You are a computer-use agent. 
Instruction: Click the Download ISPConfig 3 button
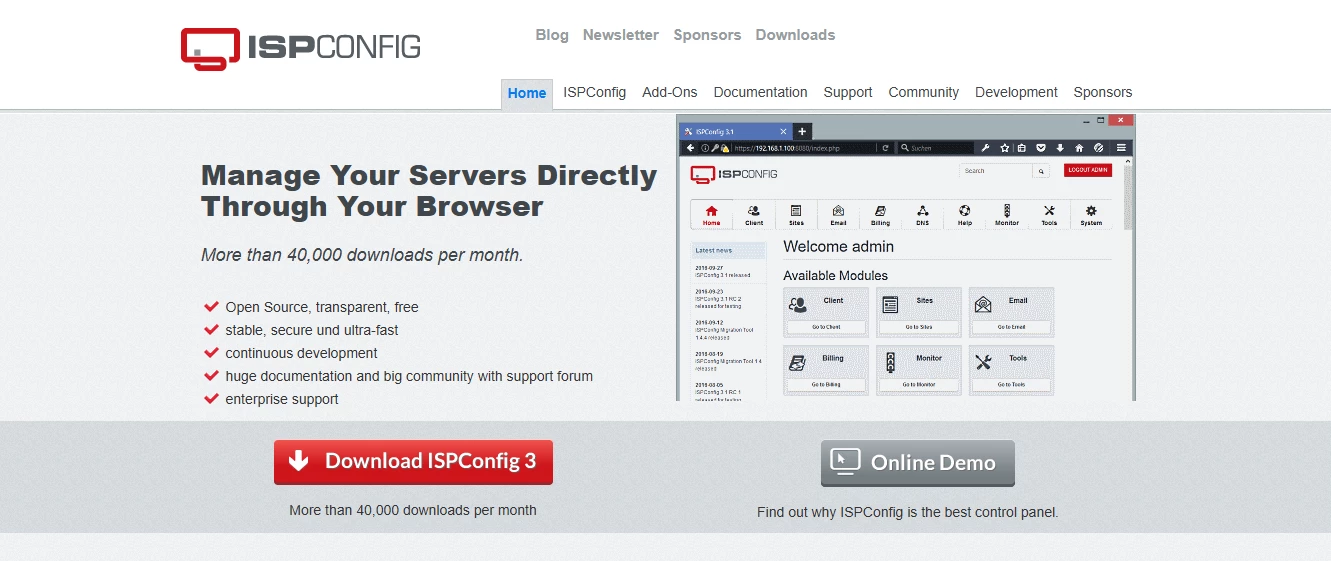coord(413,462)
